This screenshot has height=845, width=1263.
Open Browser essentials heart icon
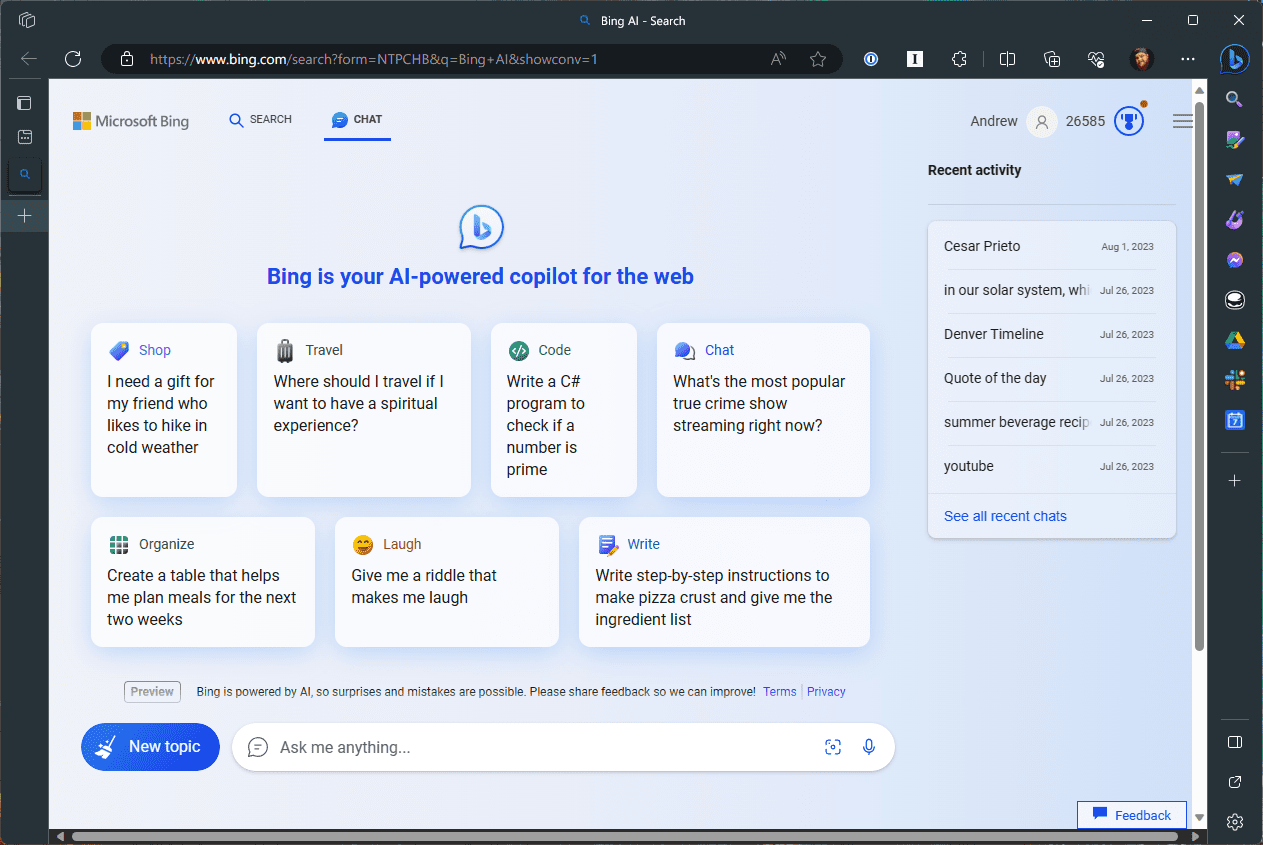coord(1096,59)
